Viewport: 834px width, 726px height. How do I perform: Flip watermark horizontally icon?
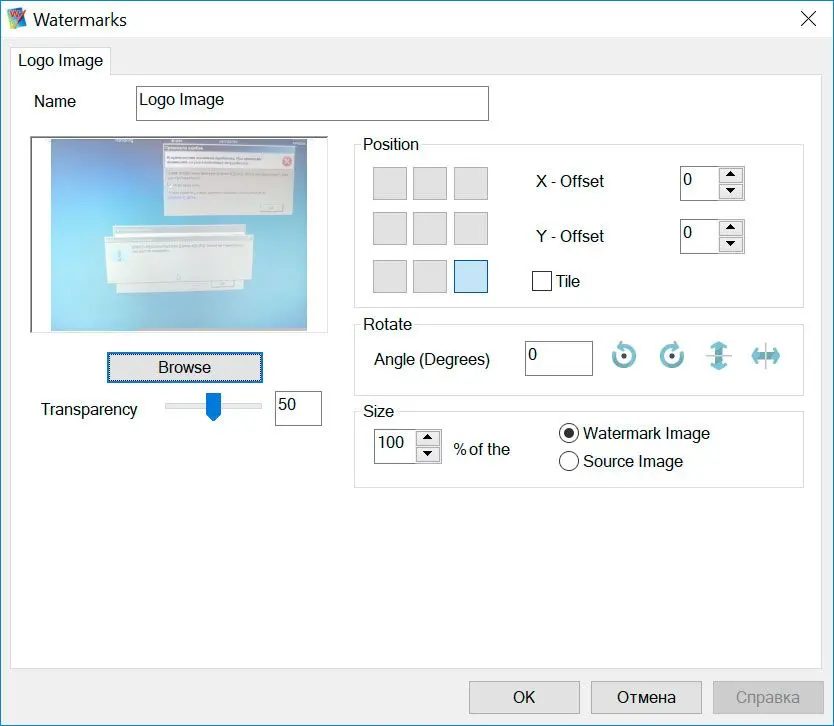766,356
